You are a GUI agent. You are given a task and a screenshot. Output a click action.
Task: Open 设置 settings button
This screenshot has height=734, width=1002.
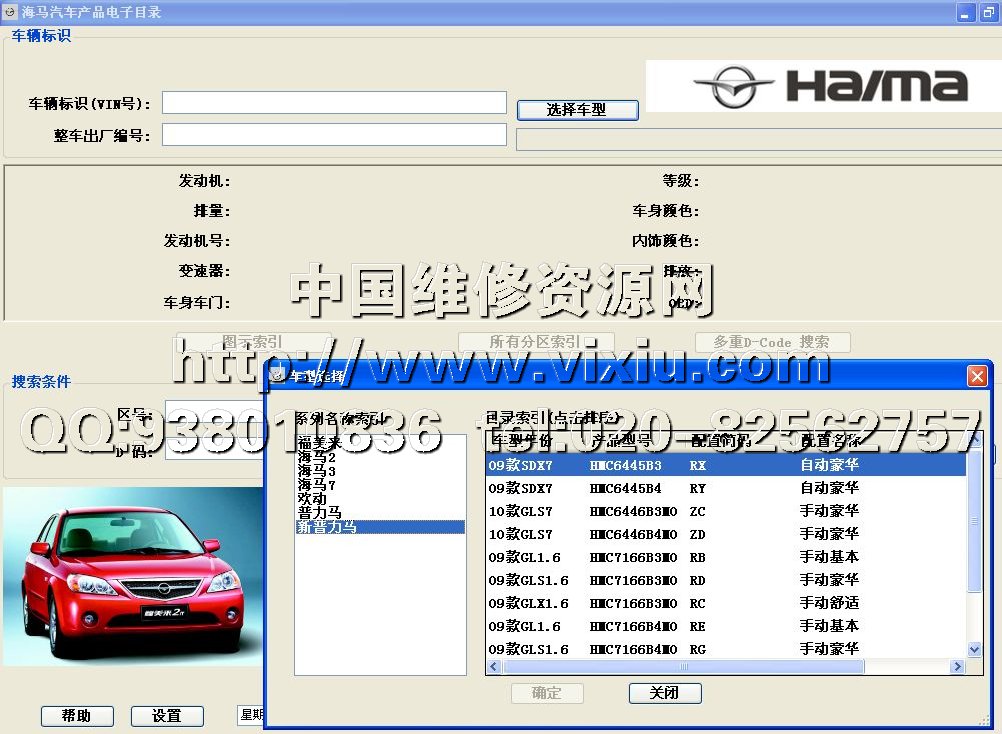pyautogui.click(x=167, y=716)
